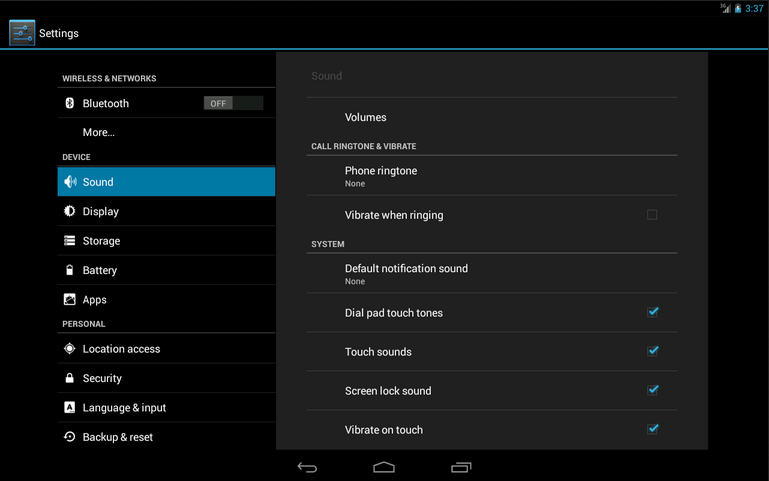Viewport: 769px width, 481px height.
Task: Tap the Home navigation button
Action: tap(384, 467)
